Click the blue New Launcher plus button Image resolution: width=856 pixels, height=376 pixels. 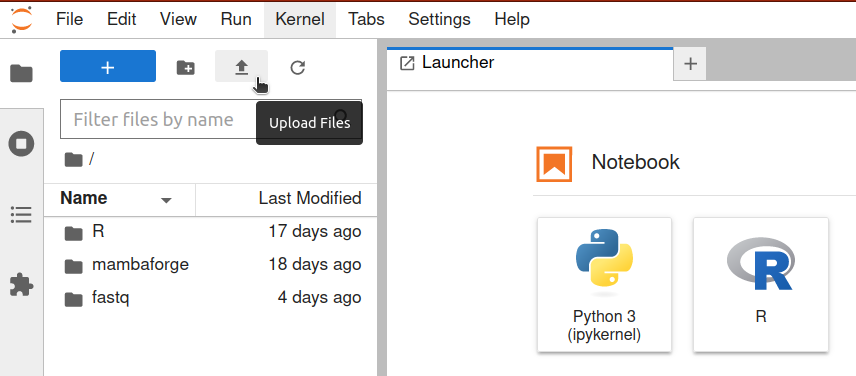click(108, 66)
